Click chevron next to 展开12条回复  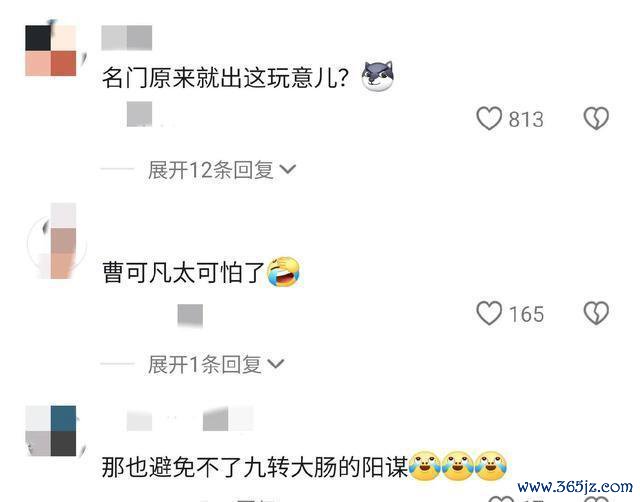tap(288, 169)
